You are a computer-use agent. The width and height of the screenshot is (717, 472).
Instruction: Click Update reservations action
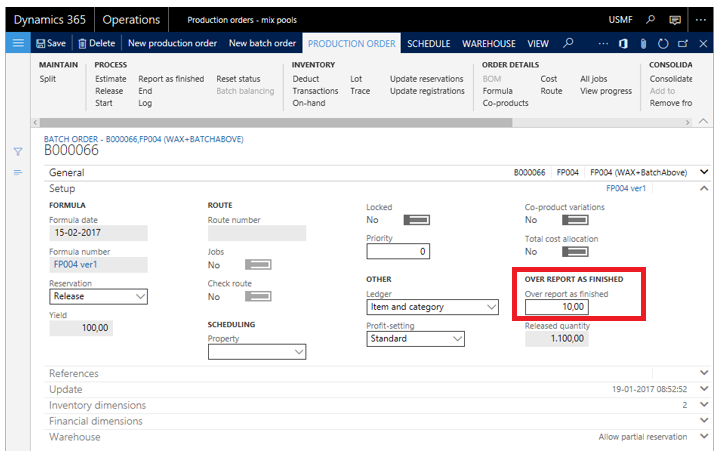click(427, 79)
